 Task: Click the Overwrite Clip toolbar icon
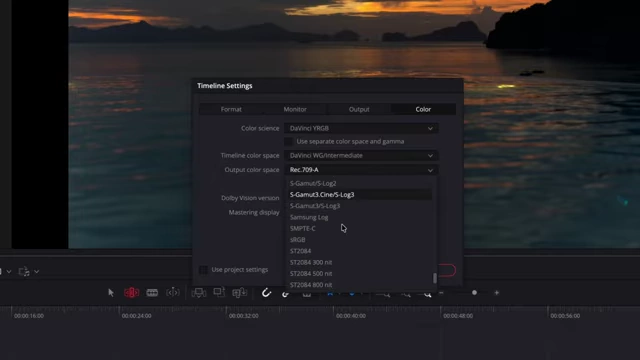[x=219, y=293]
